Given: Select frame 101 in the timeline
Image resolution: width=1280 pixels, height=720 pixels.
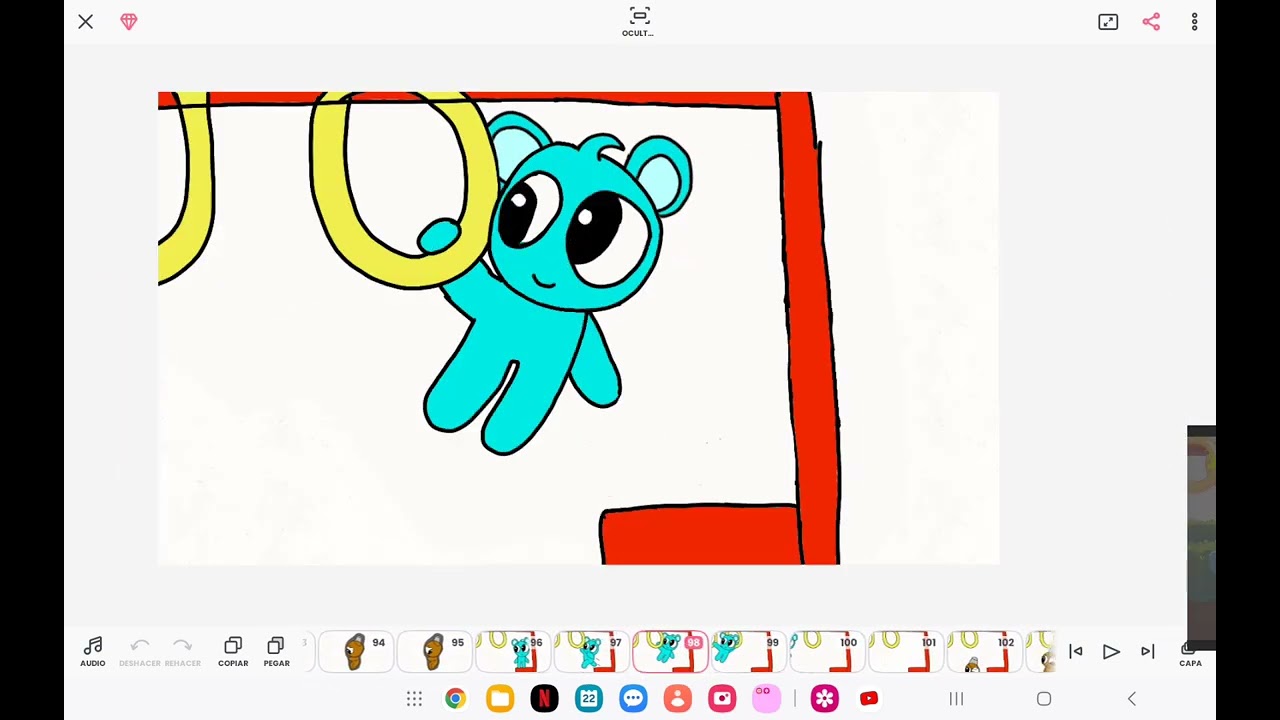Looking at the screenshot, I should point(906,652).
